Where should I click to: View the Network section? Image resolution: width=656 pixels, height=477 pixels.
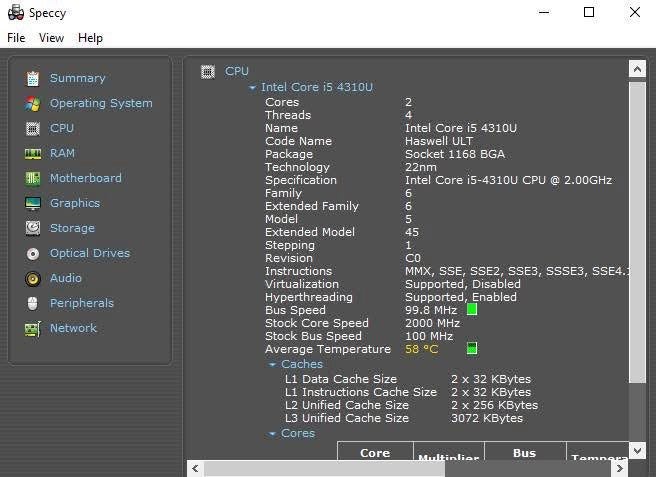pos(74,328)
